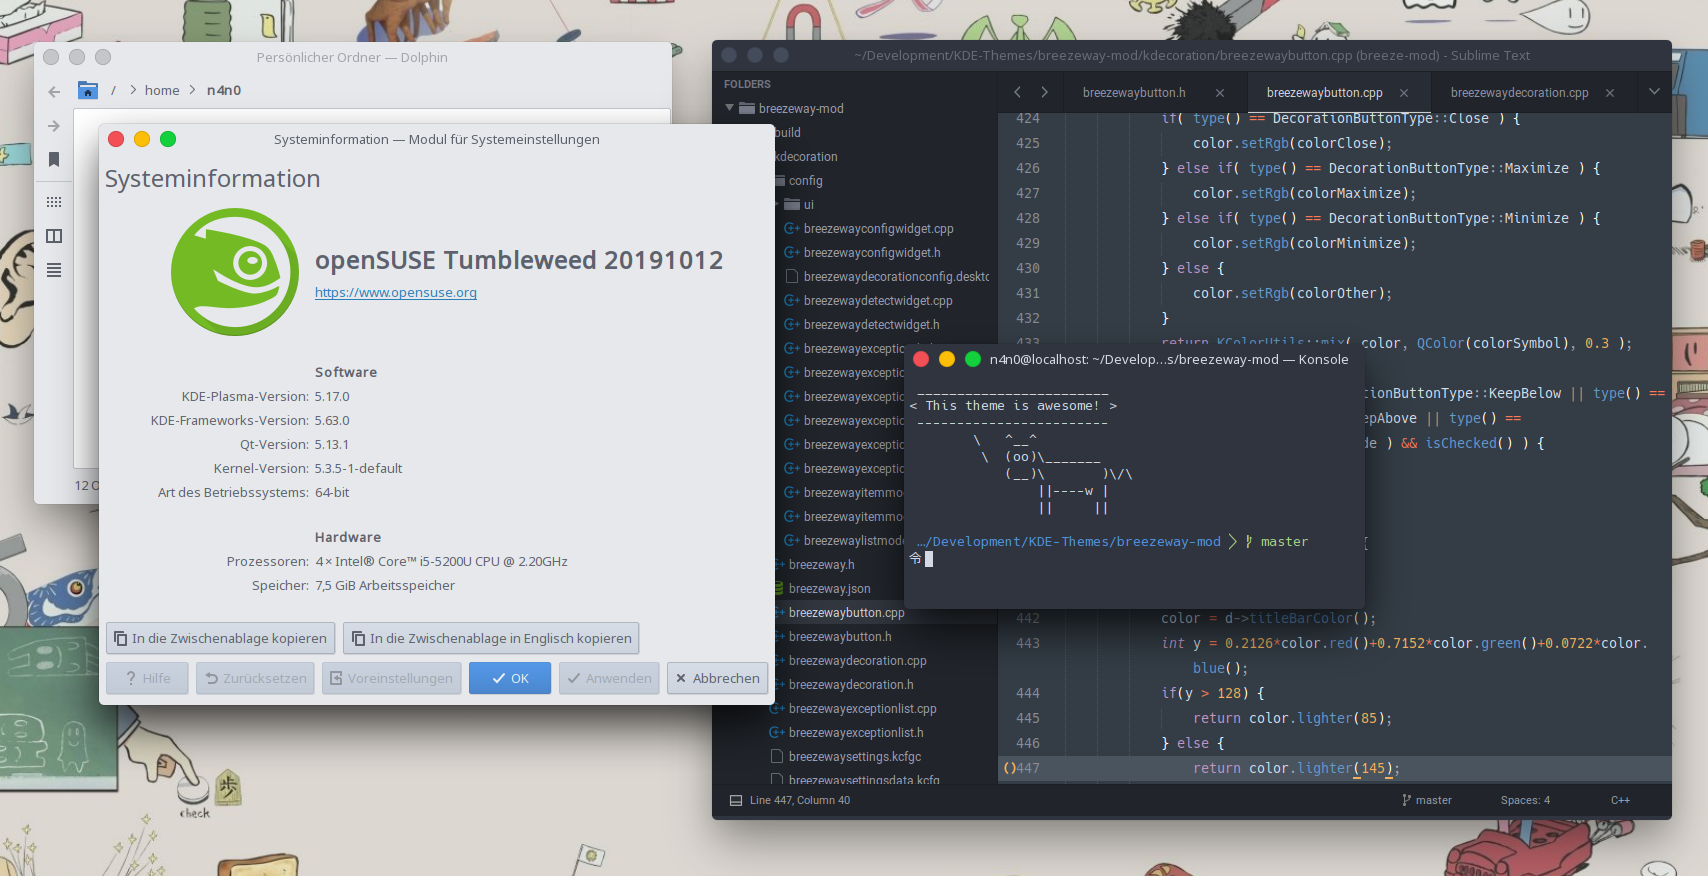Click the master git branch indicator in status bar
This screenshot has width=1708, height=876.
(1427, 800)
